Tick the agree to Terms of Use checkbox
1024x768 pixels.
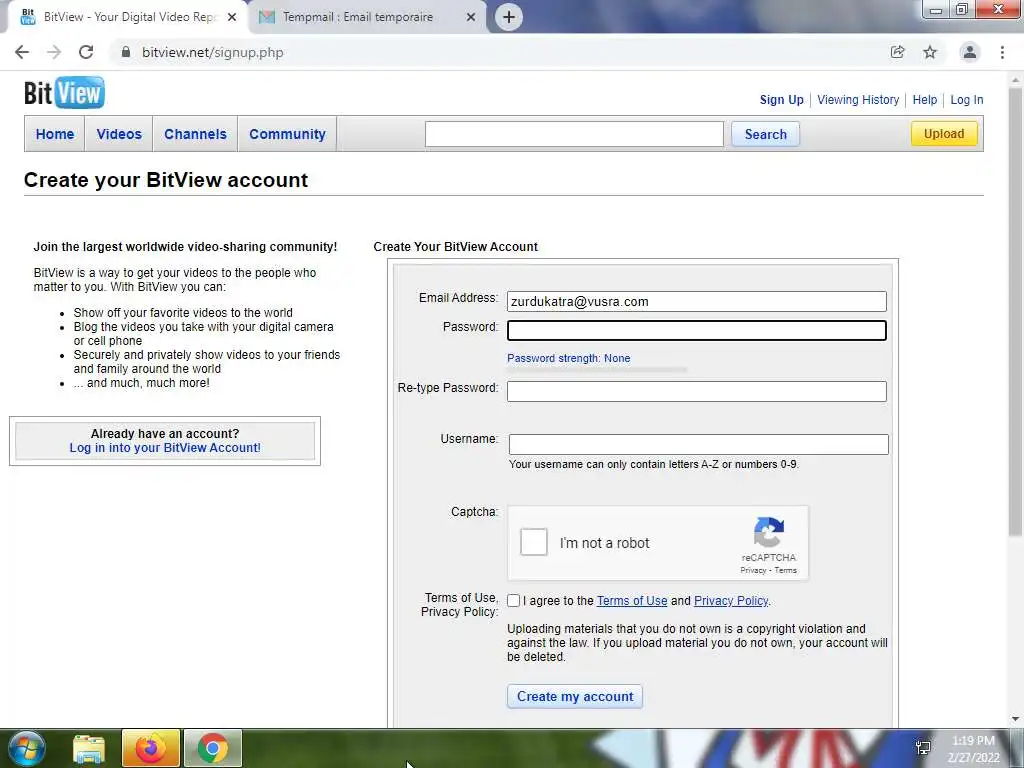click(x=513, y=601)
